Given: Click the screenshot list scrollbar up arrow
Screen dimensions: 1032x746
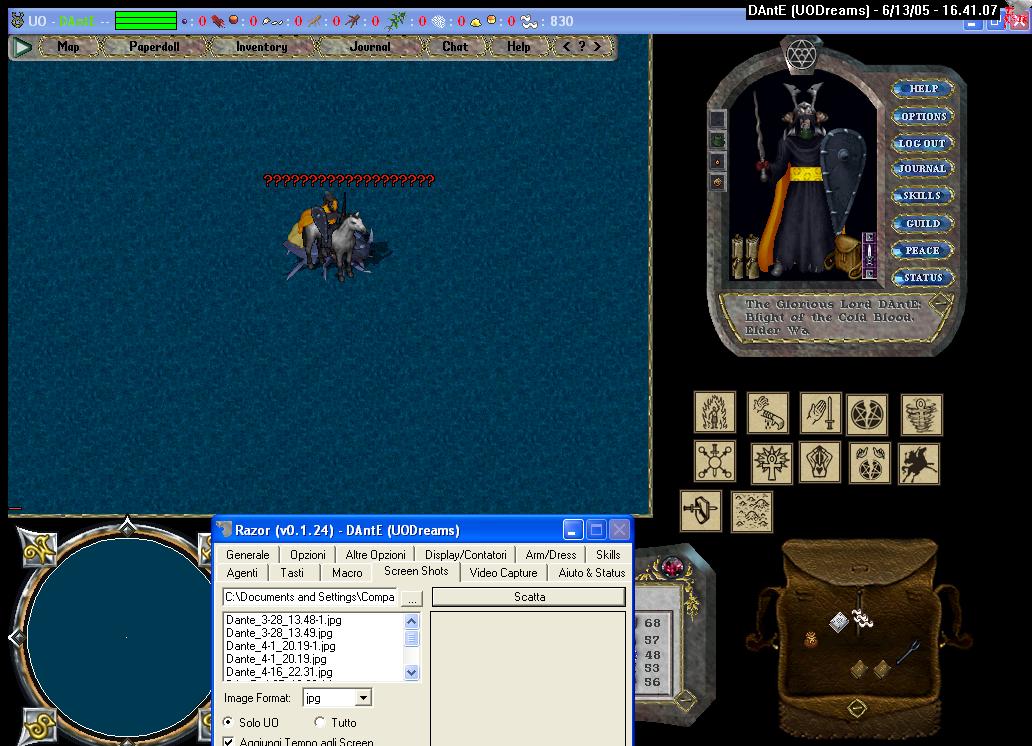Looking at the screenshot, I should [411, 621].
